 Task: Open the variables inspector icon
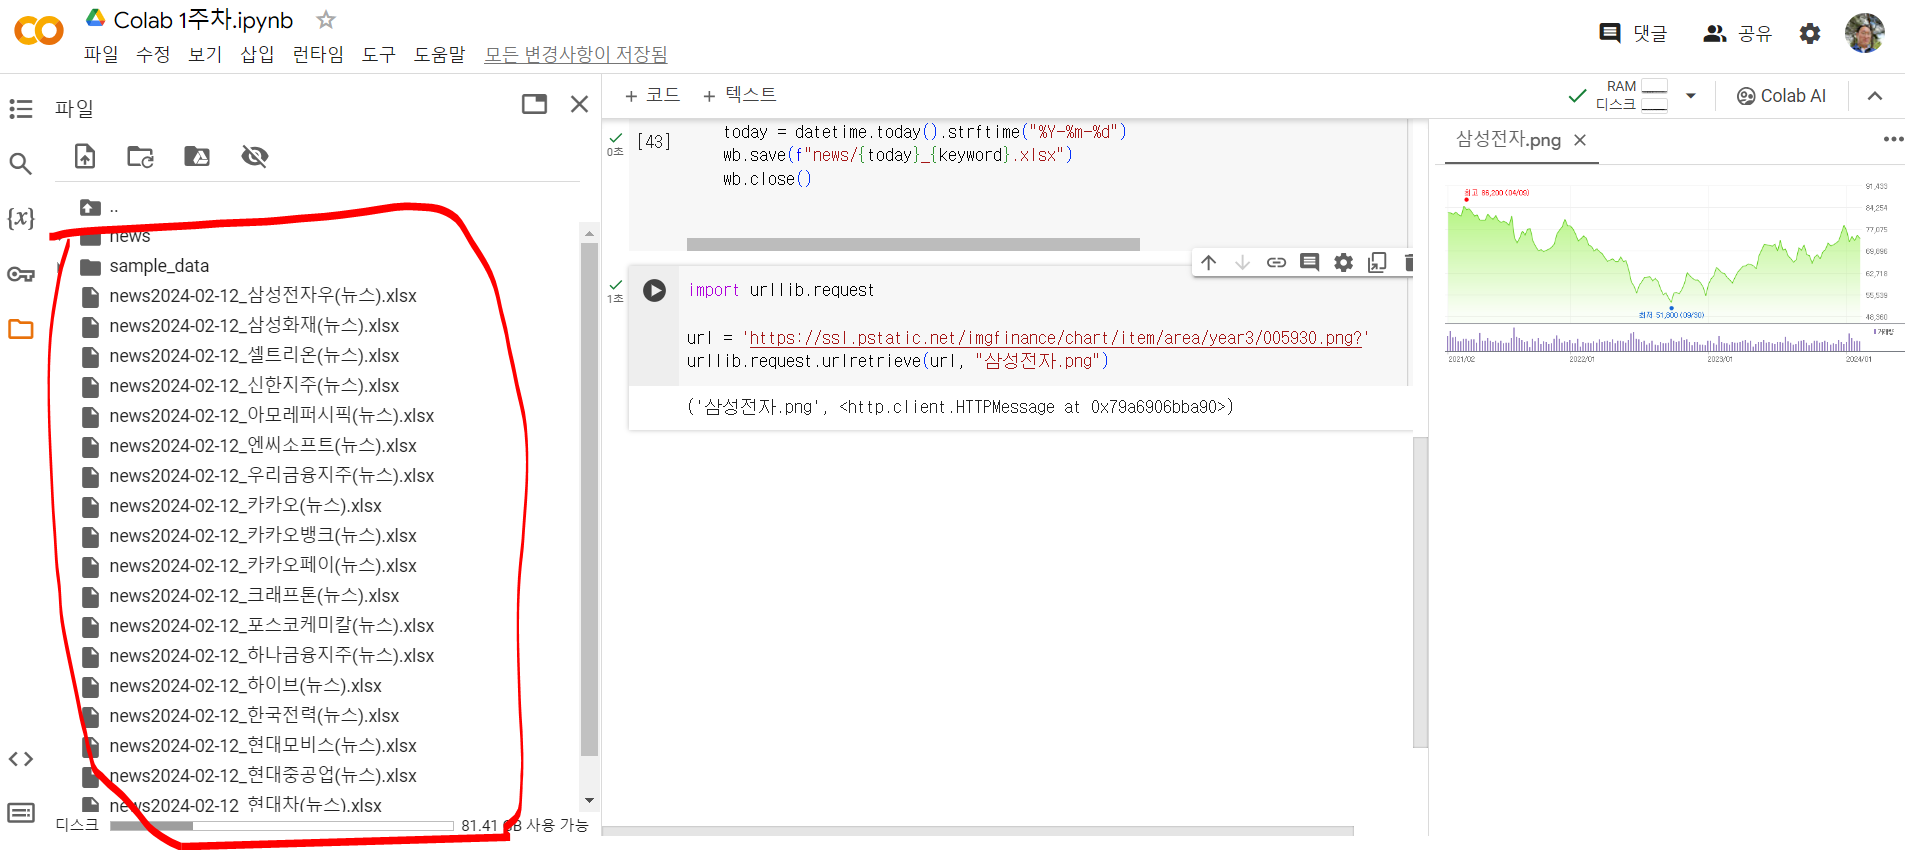[x=21, y=218]
